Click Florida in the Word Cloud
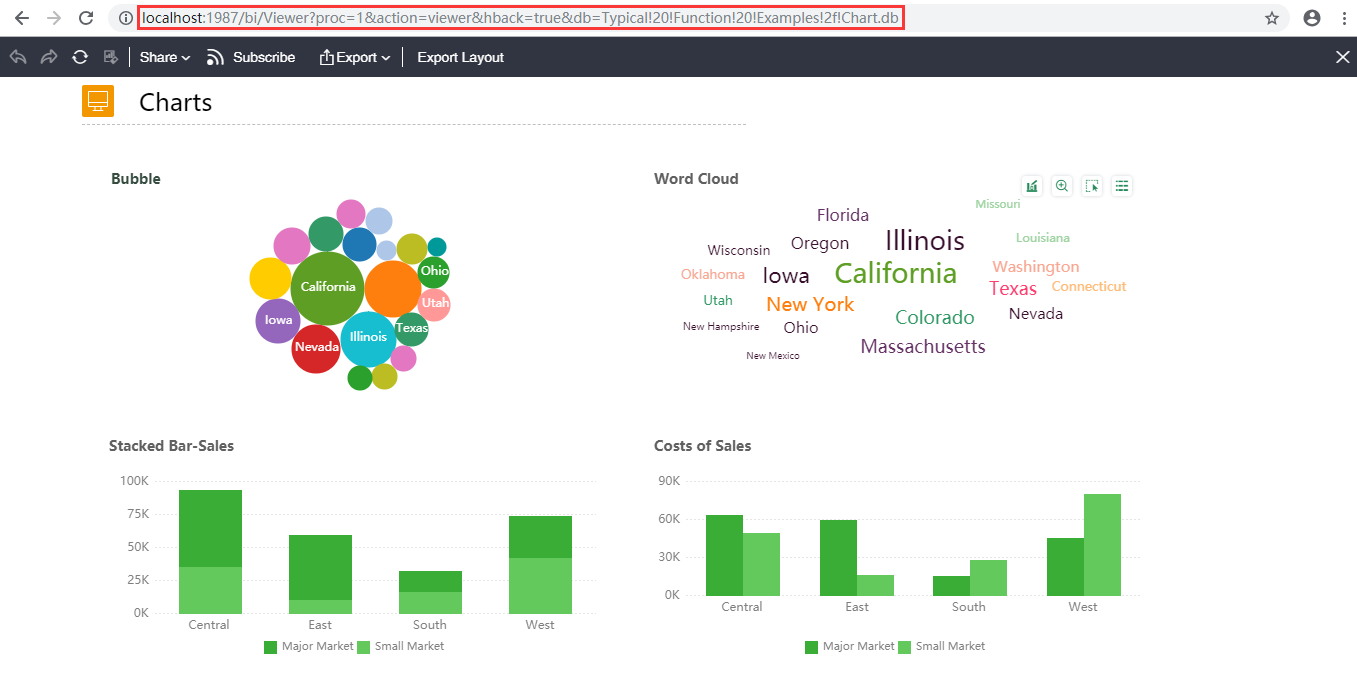The image size is (1357, 684). [843, 215]
